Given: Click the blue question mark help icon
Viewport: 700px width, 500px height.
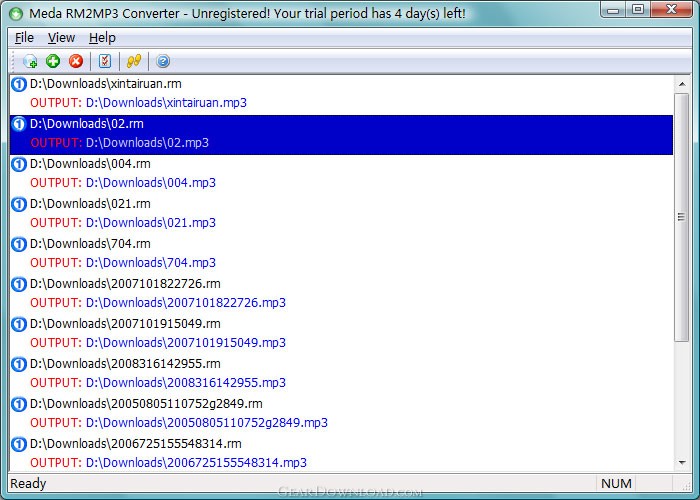Looking at the screenshot, I should [163, 61].
